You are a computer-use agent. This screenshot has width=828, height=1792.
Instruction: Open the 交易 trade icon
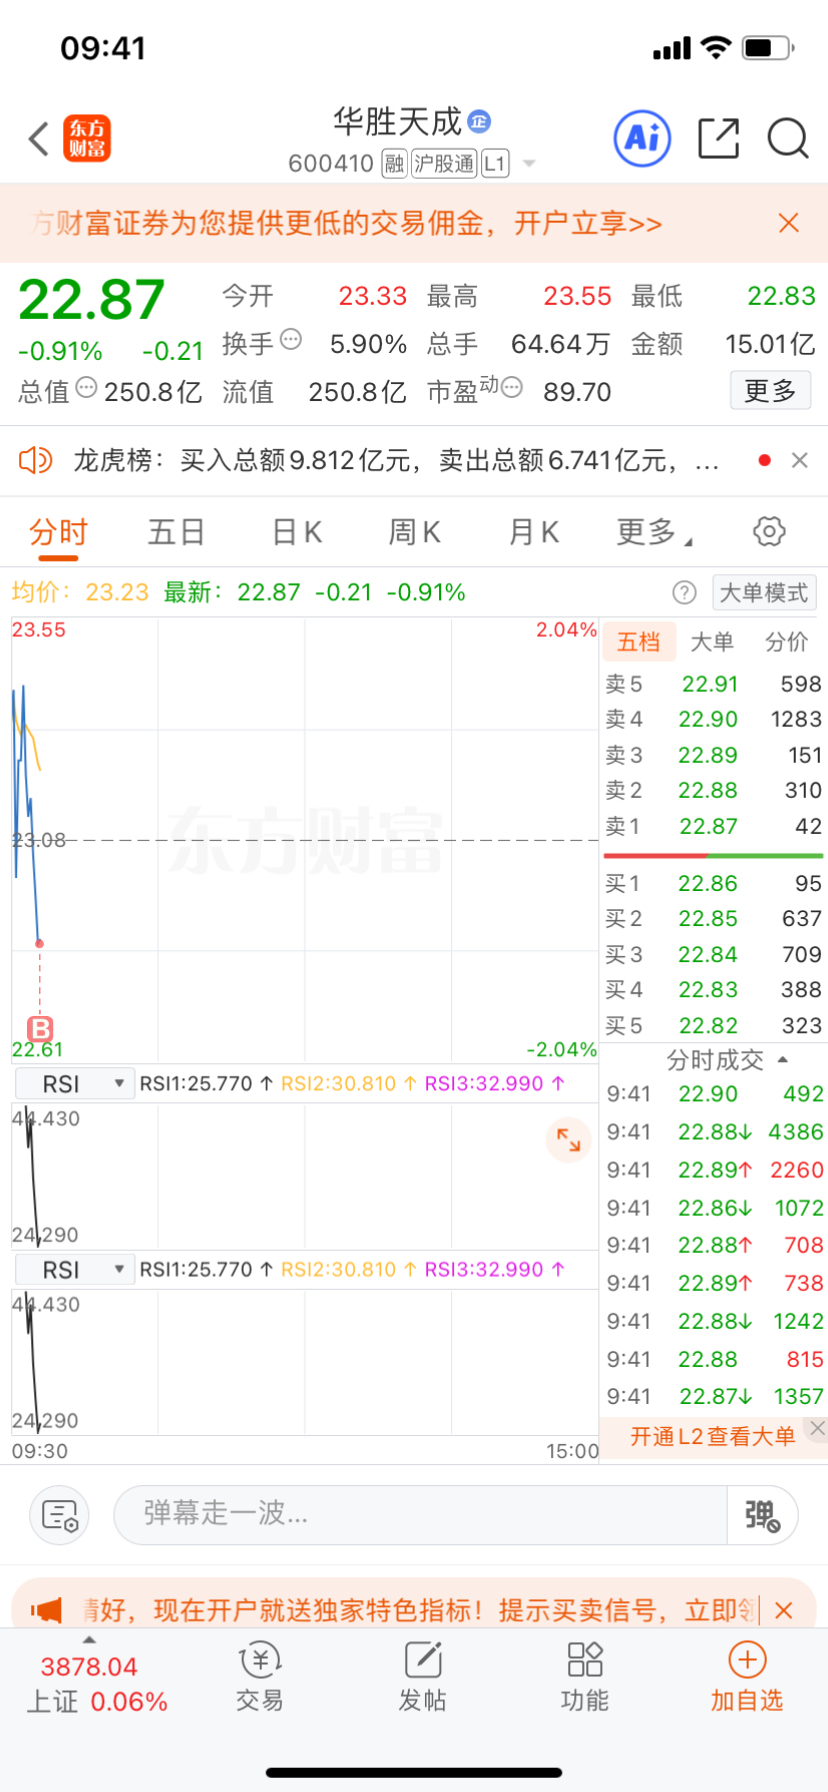coord(260,1678)
